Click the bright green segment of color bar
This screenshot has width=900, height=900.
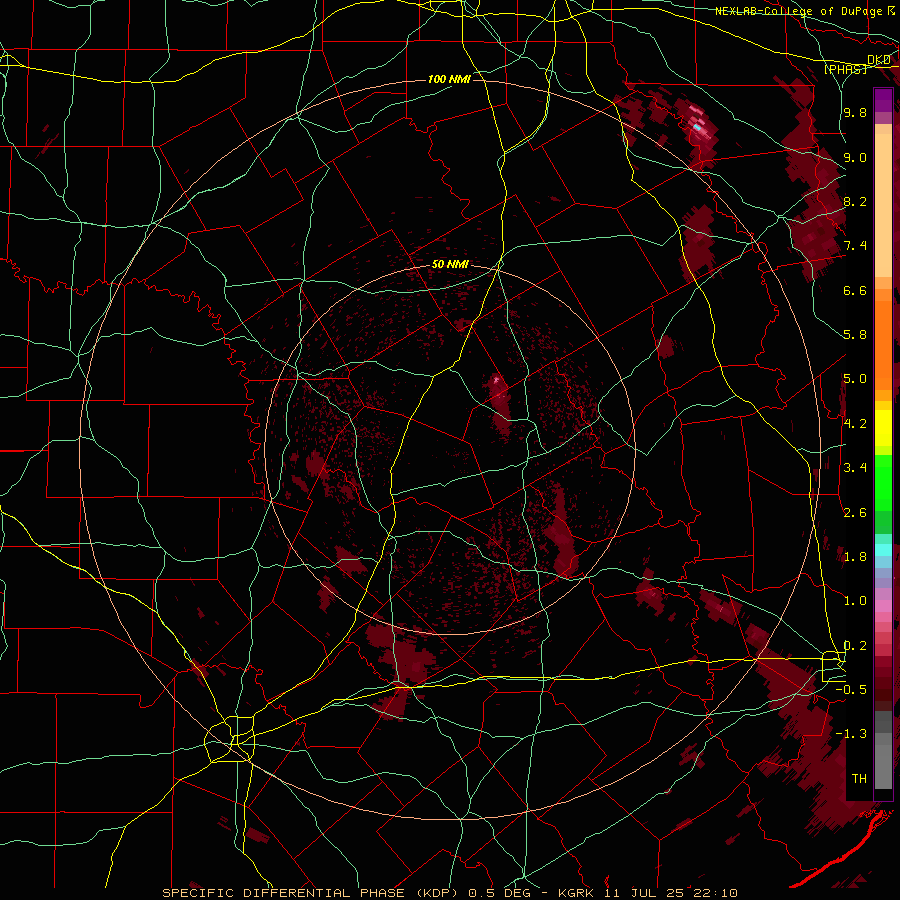point(883,483)
